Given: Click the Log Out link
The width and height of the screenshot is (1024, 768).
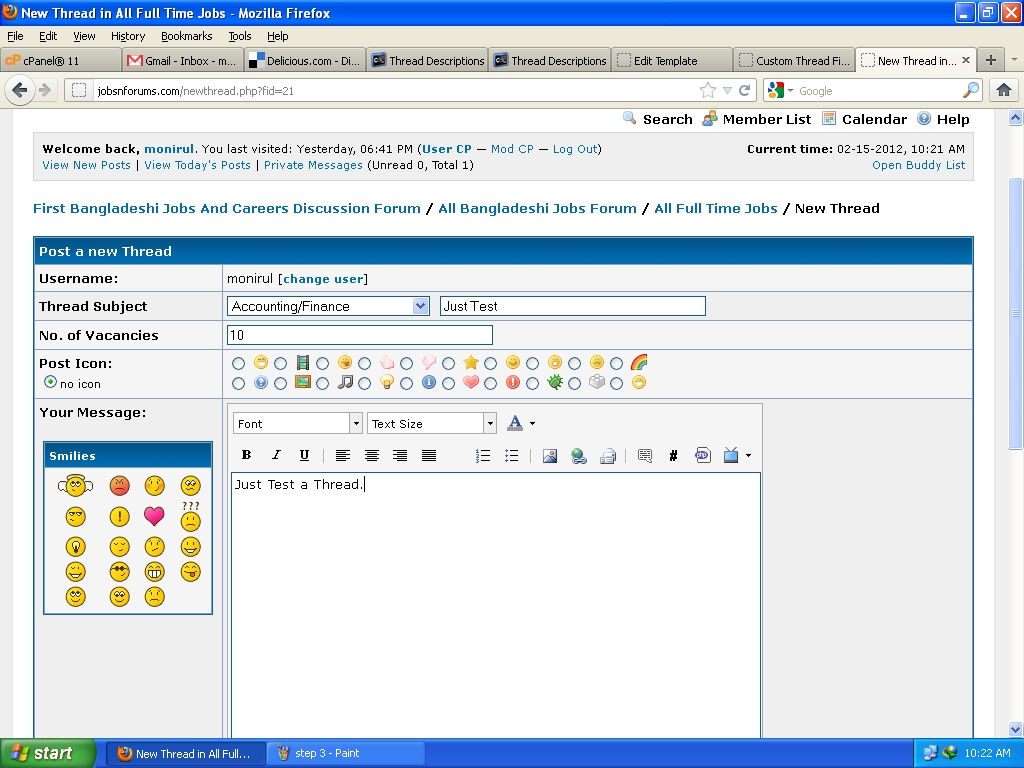Looking at the screenshot, I should click(x=575, y=149).
